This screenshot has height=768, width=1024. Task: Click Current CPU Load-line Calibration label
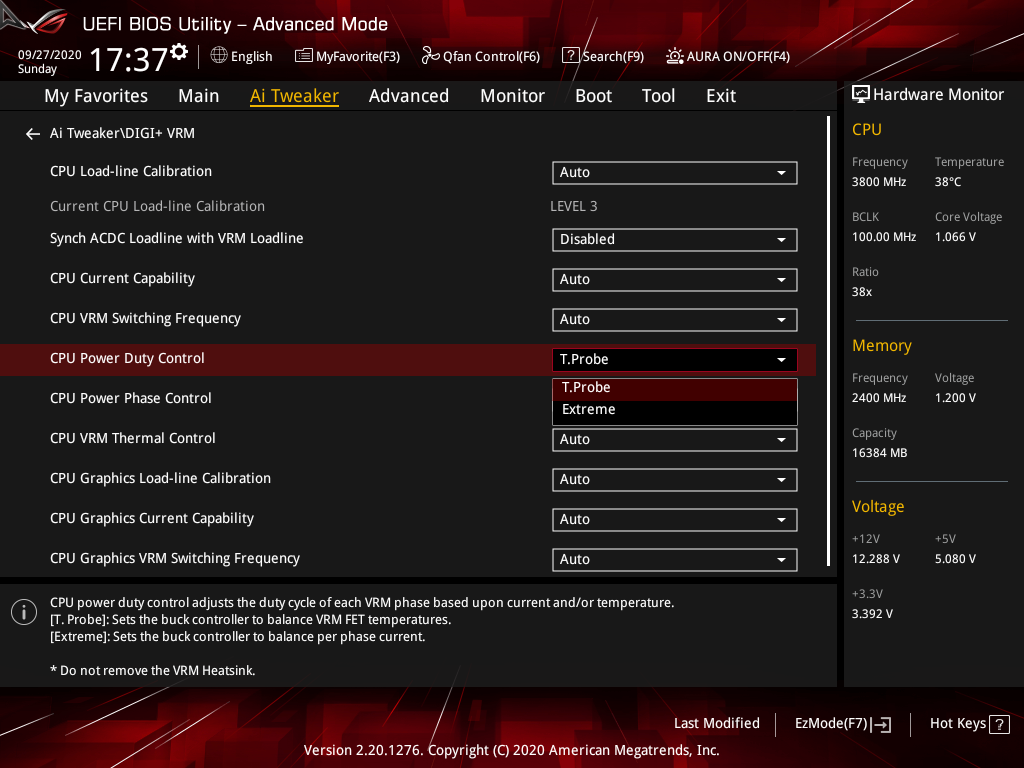pos(157,206)
